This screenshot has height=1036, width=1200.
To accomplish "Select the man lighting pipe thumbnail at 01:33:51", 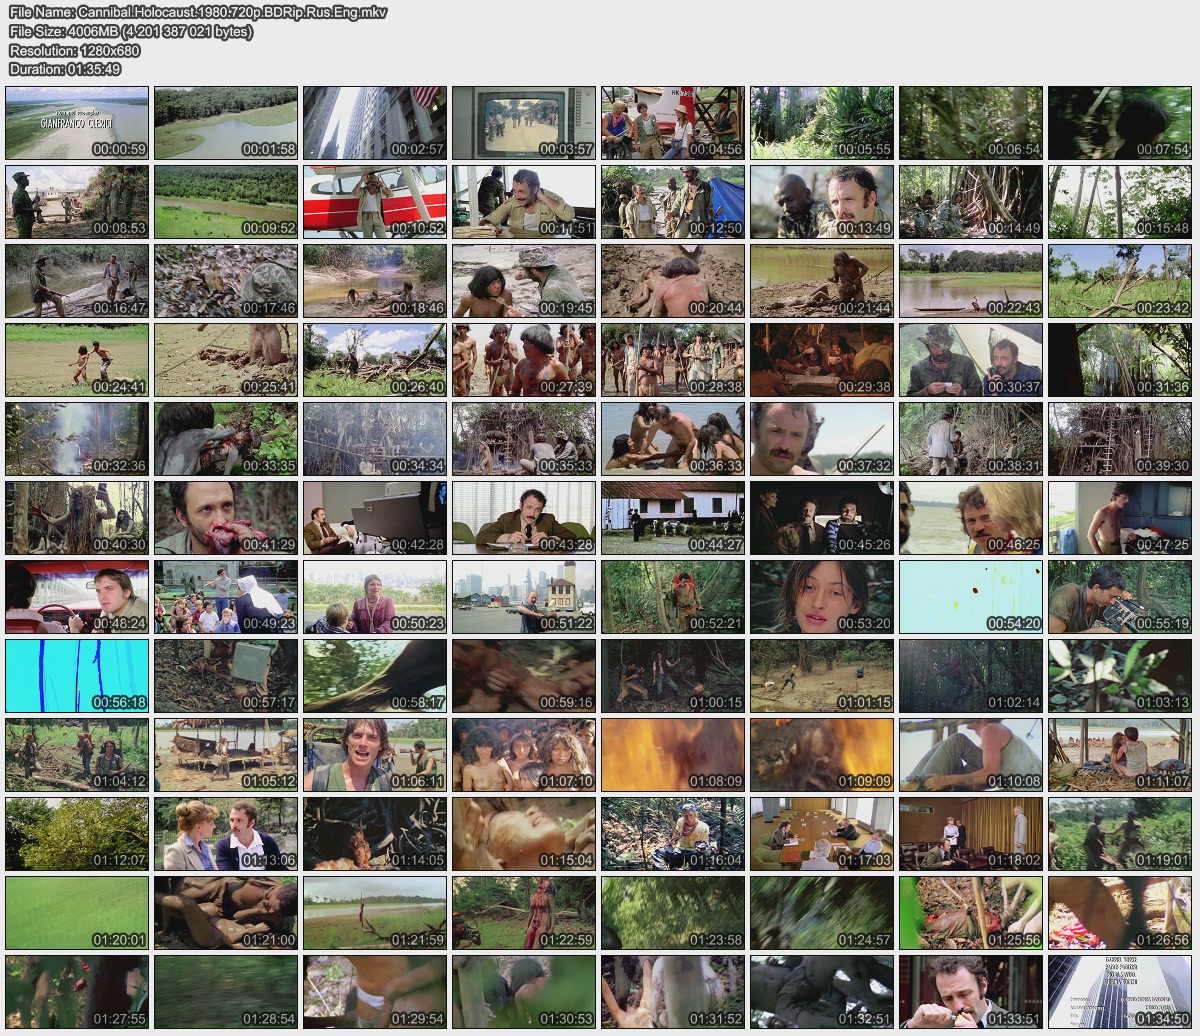I will pyautogui.click(x=971, y=992).
